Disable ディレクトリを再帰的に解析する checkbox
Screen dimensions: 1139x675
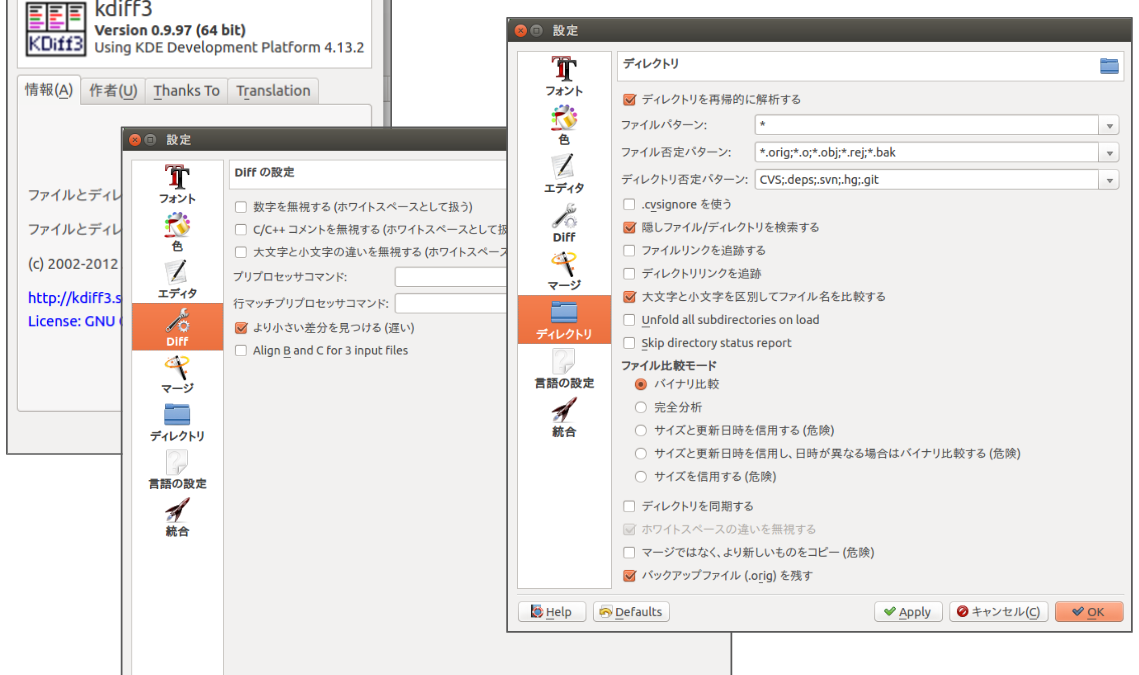coord(629,99)
